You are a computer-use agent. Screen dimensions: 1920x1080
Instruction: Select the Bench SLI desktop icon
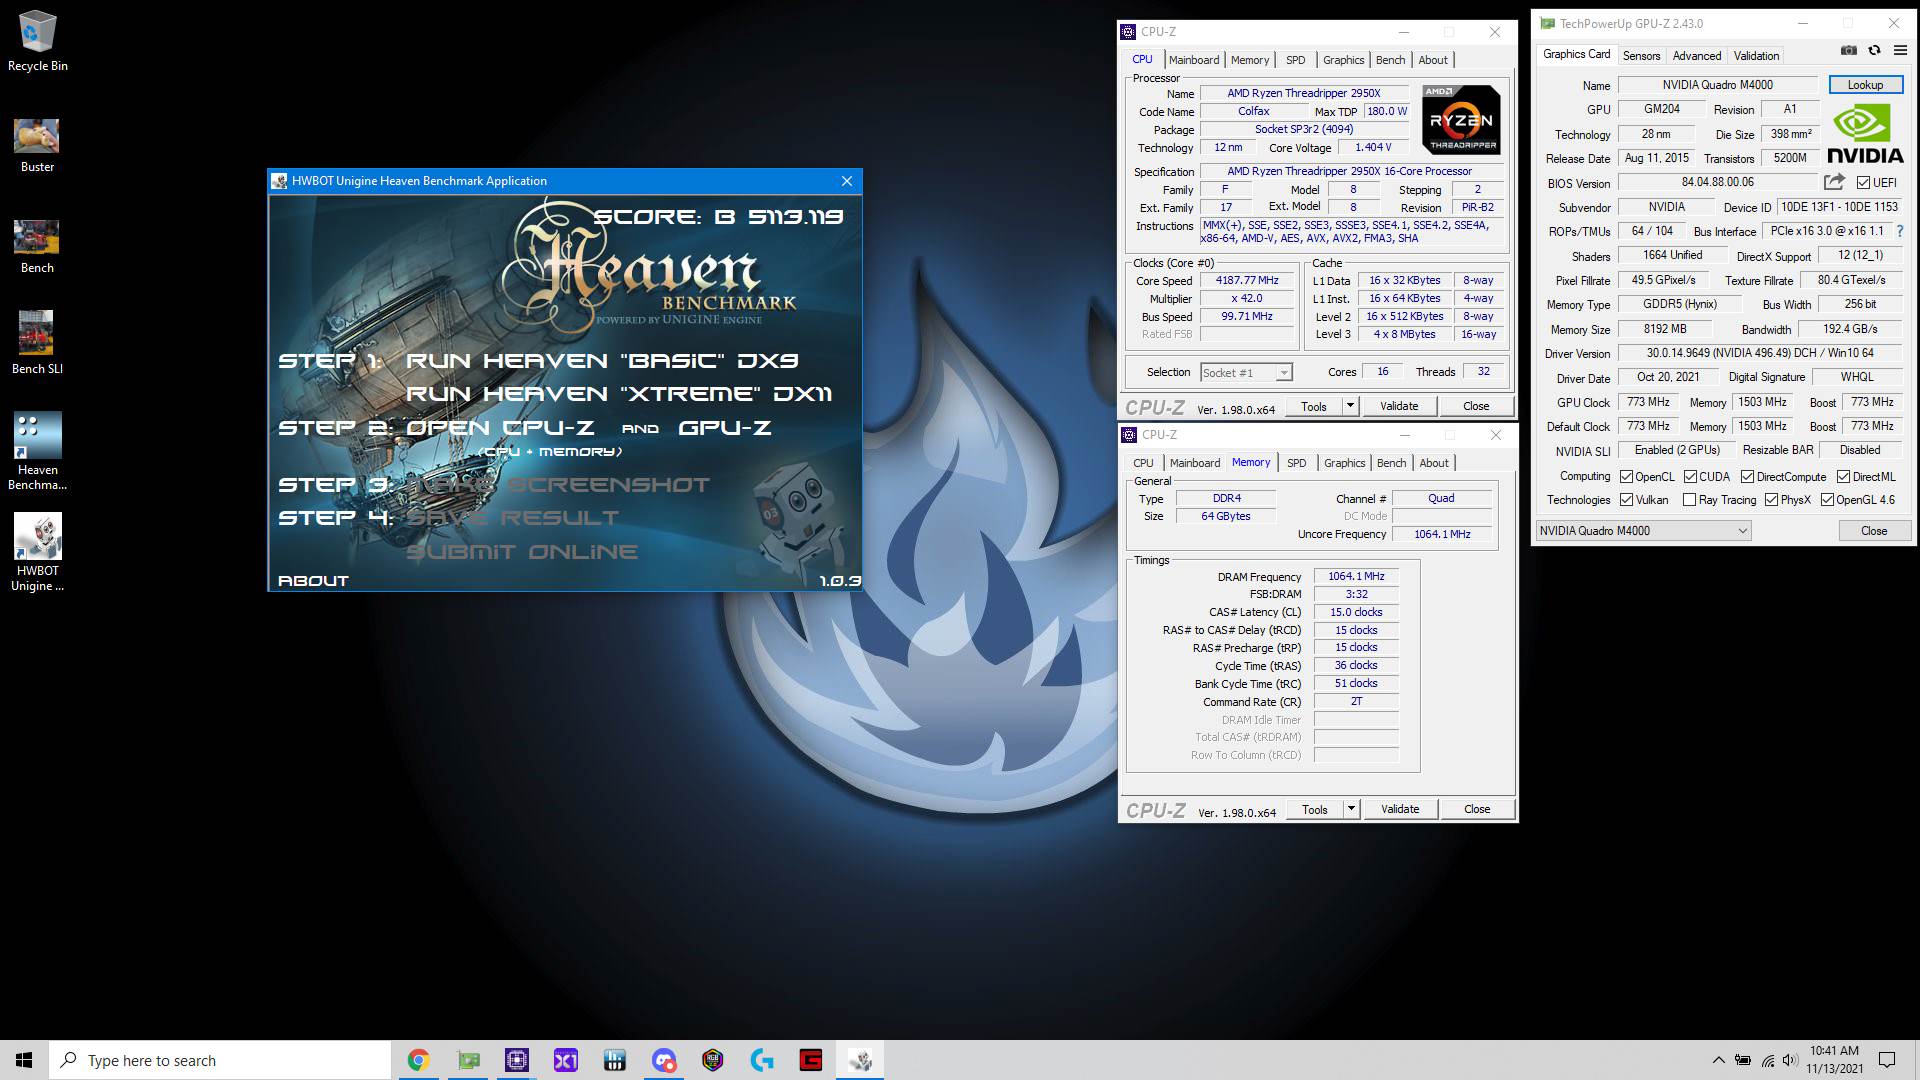tap(37, 343)
